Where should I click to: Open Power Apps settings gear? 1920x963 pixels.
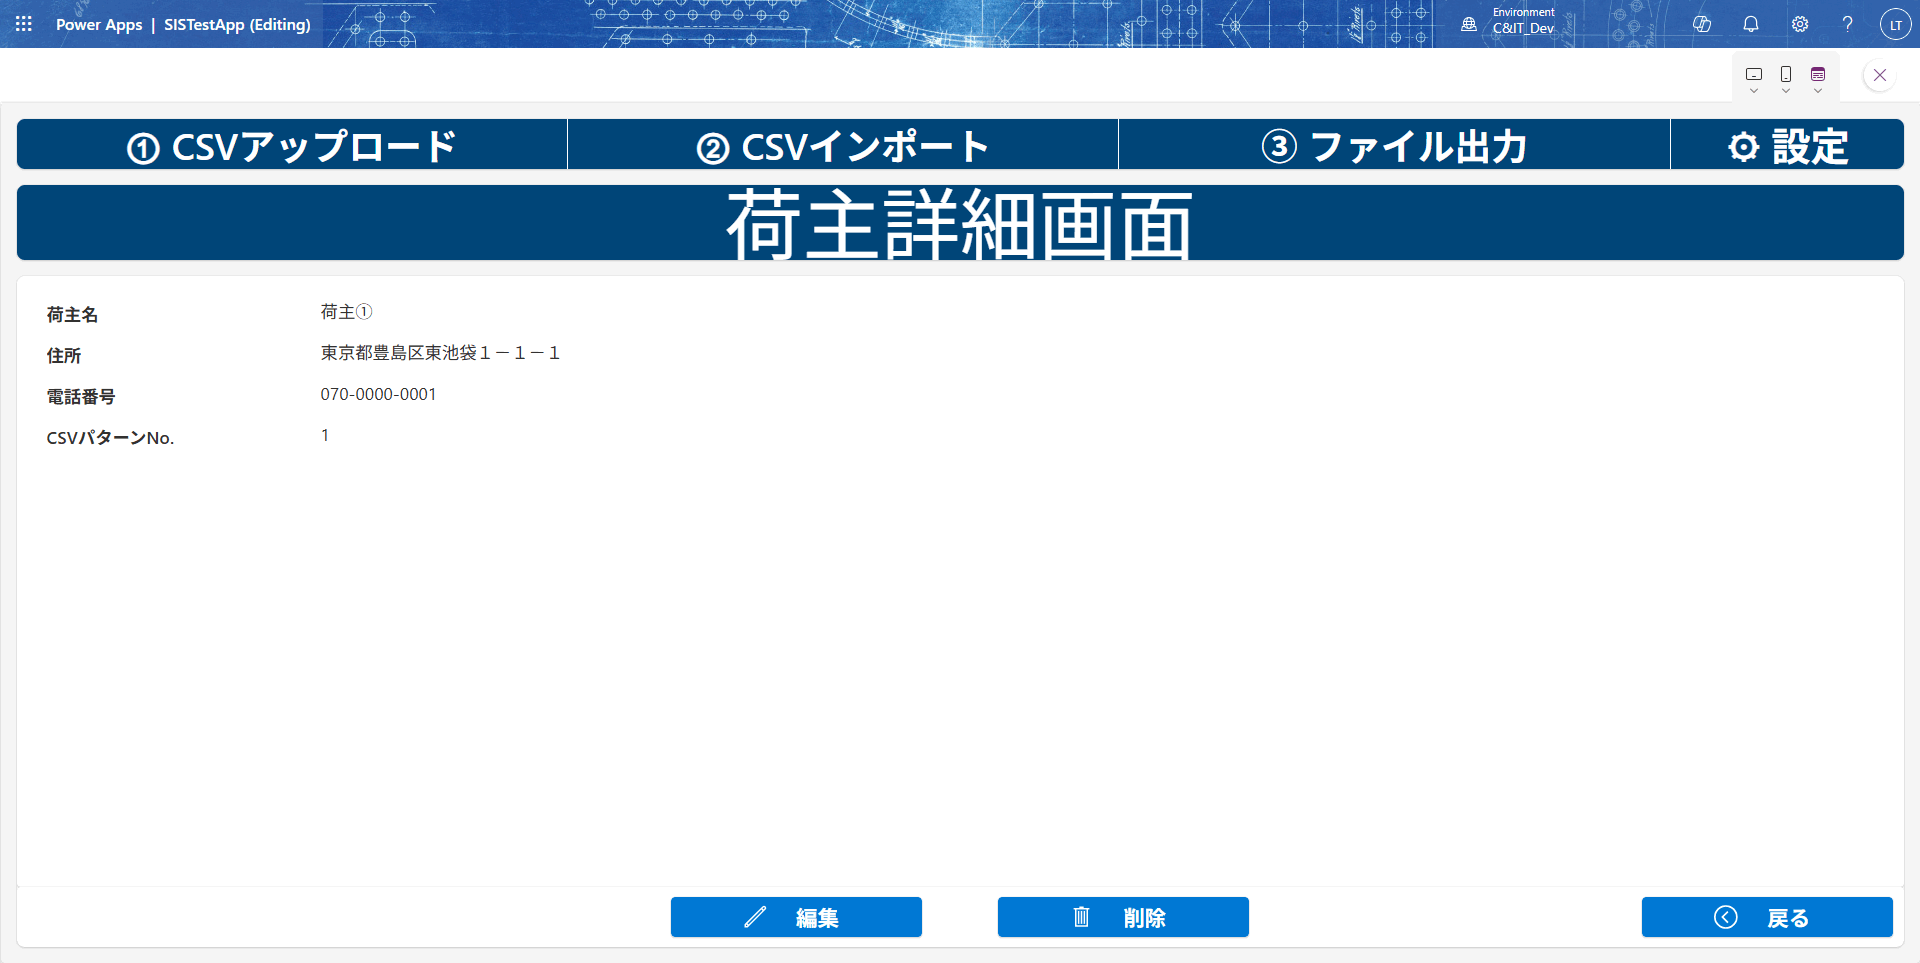(x=1800, y=24)
